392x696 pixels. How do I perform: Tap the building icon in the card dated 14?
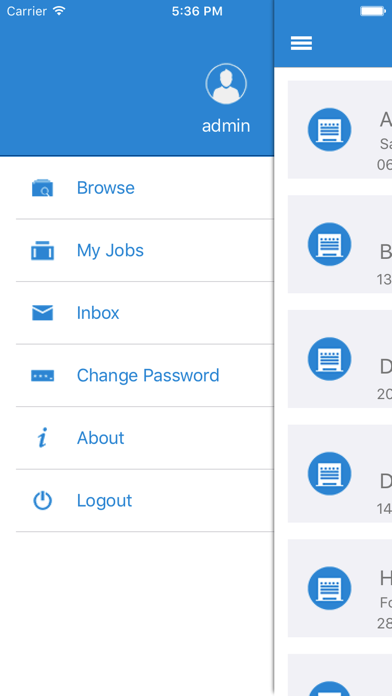tap(329, 474)
